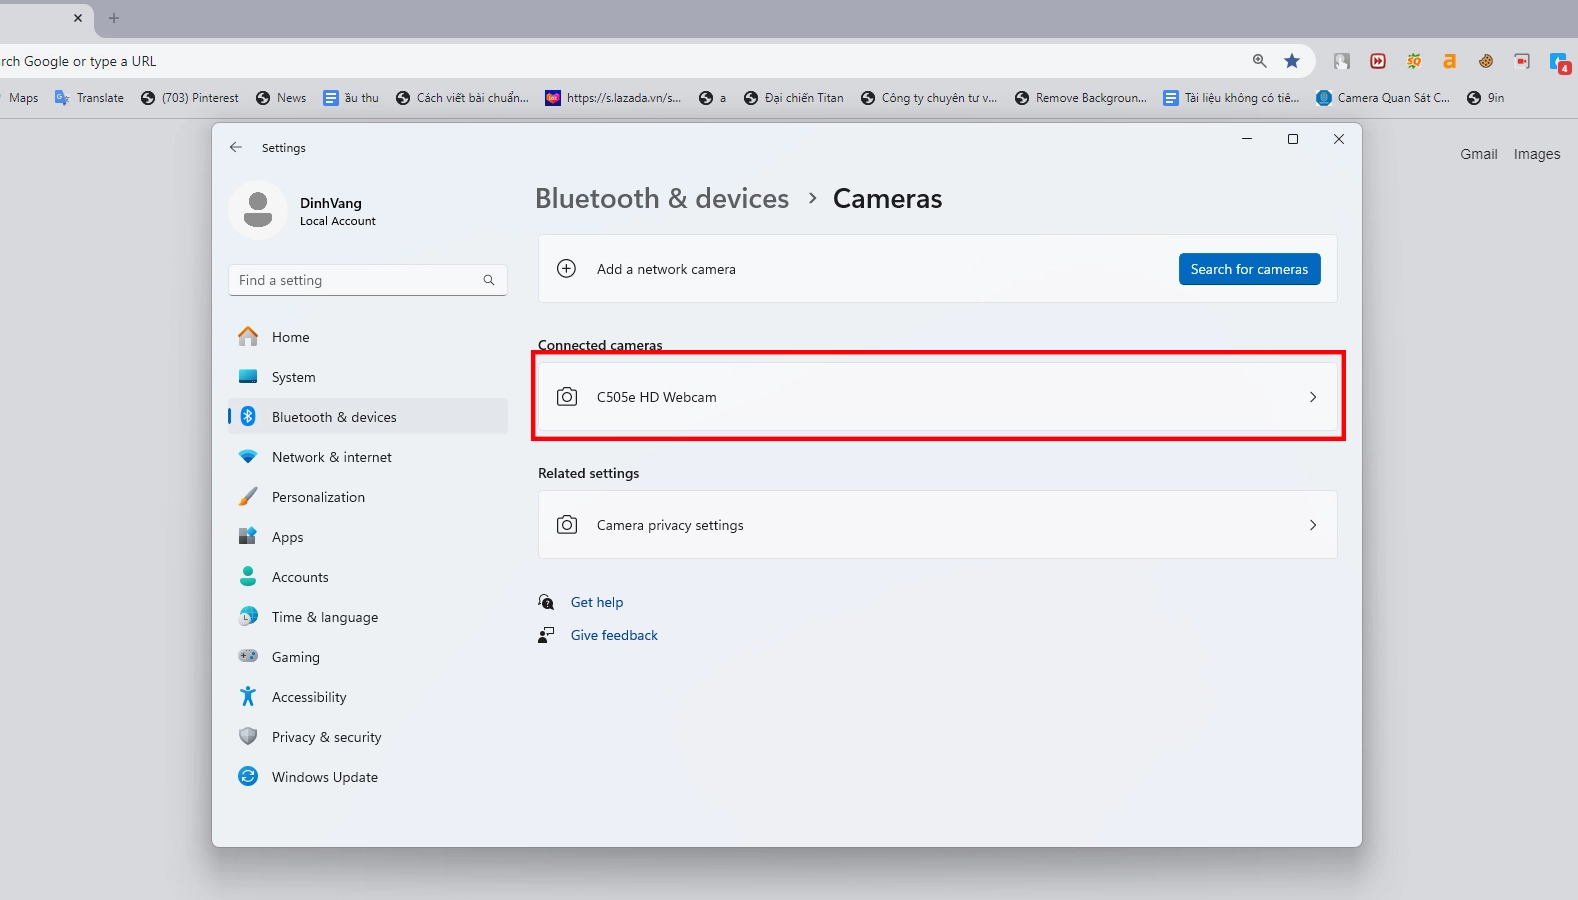This screenshot has height=900, width=1578.
Task: Click the Accessibility figure icon in sidebar
Action: pos(248,697)
